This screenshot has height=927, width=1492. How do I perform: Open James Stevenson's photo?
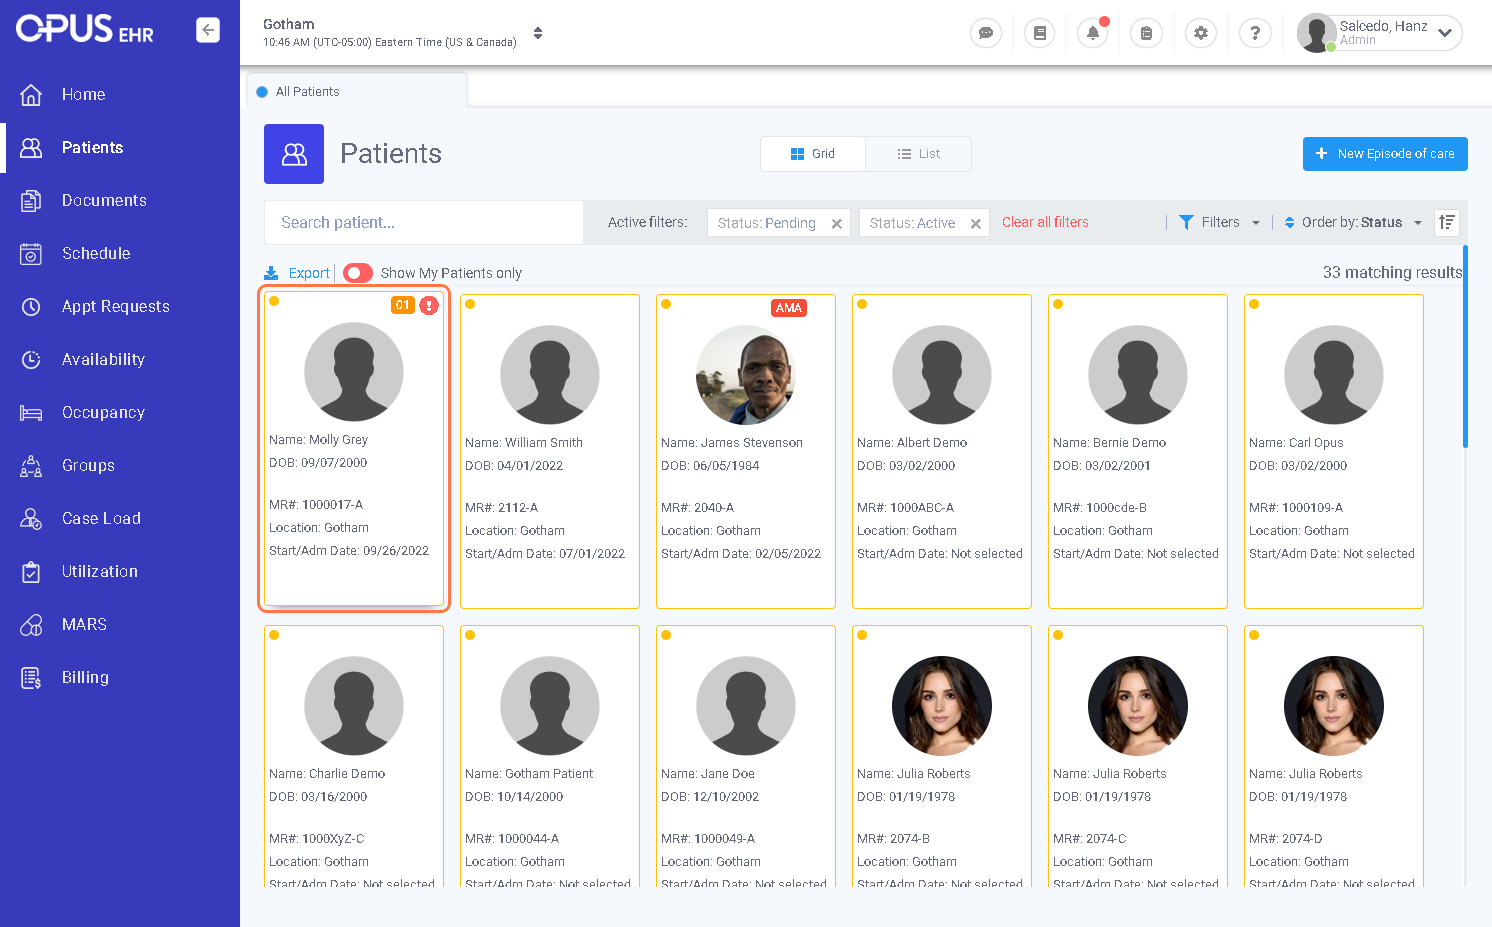pos(746,375)
